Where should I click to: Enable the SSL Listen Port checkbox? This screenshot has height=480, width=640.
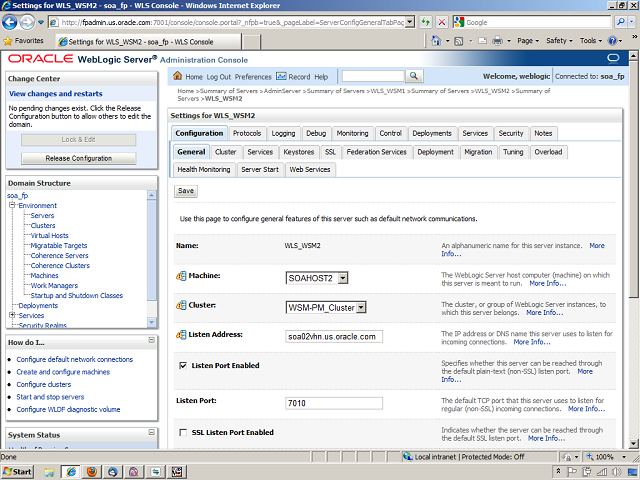click(x=181, y=433)
